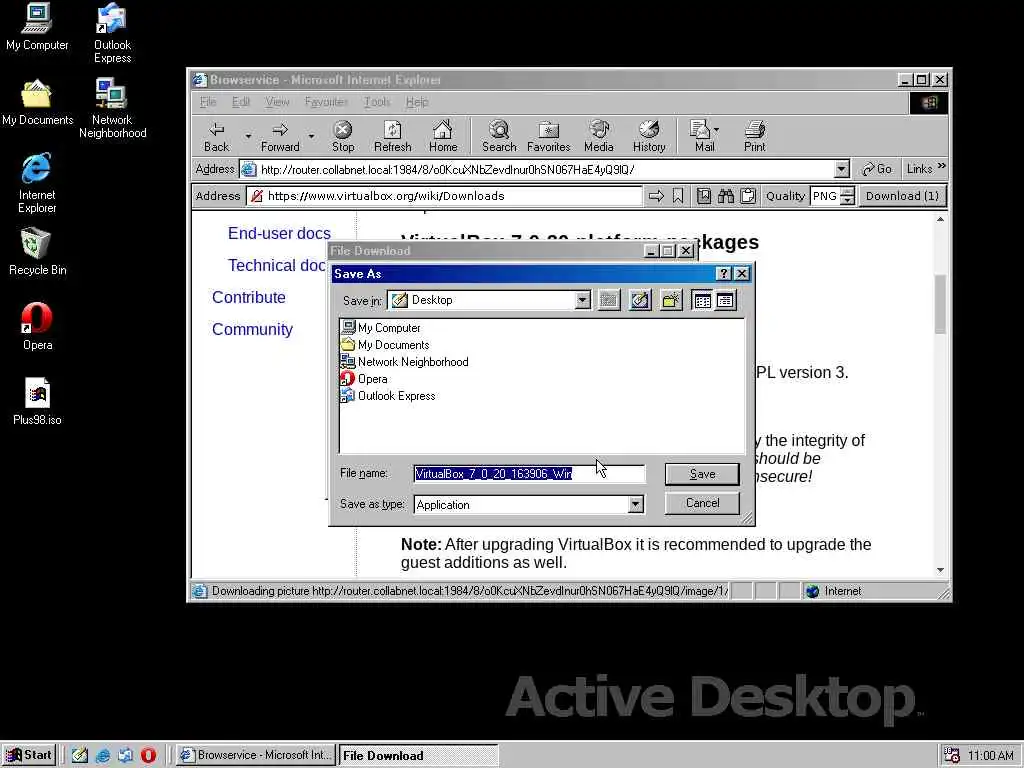
Task: Click the Quality PNG stepper arrows
Action: [847, 196]
